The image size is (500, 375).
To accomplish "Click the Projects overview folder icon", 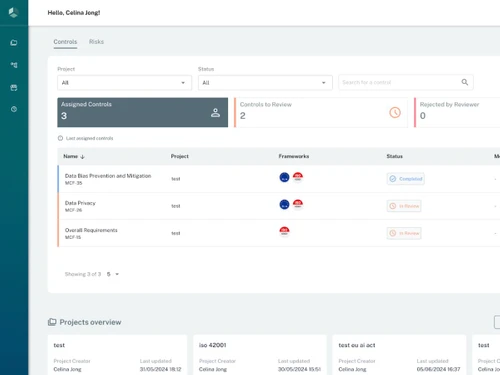I will 52,322.
